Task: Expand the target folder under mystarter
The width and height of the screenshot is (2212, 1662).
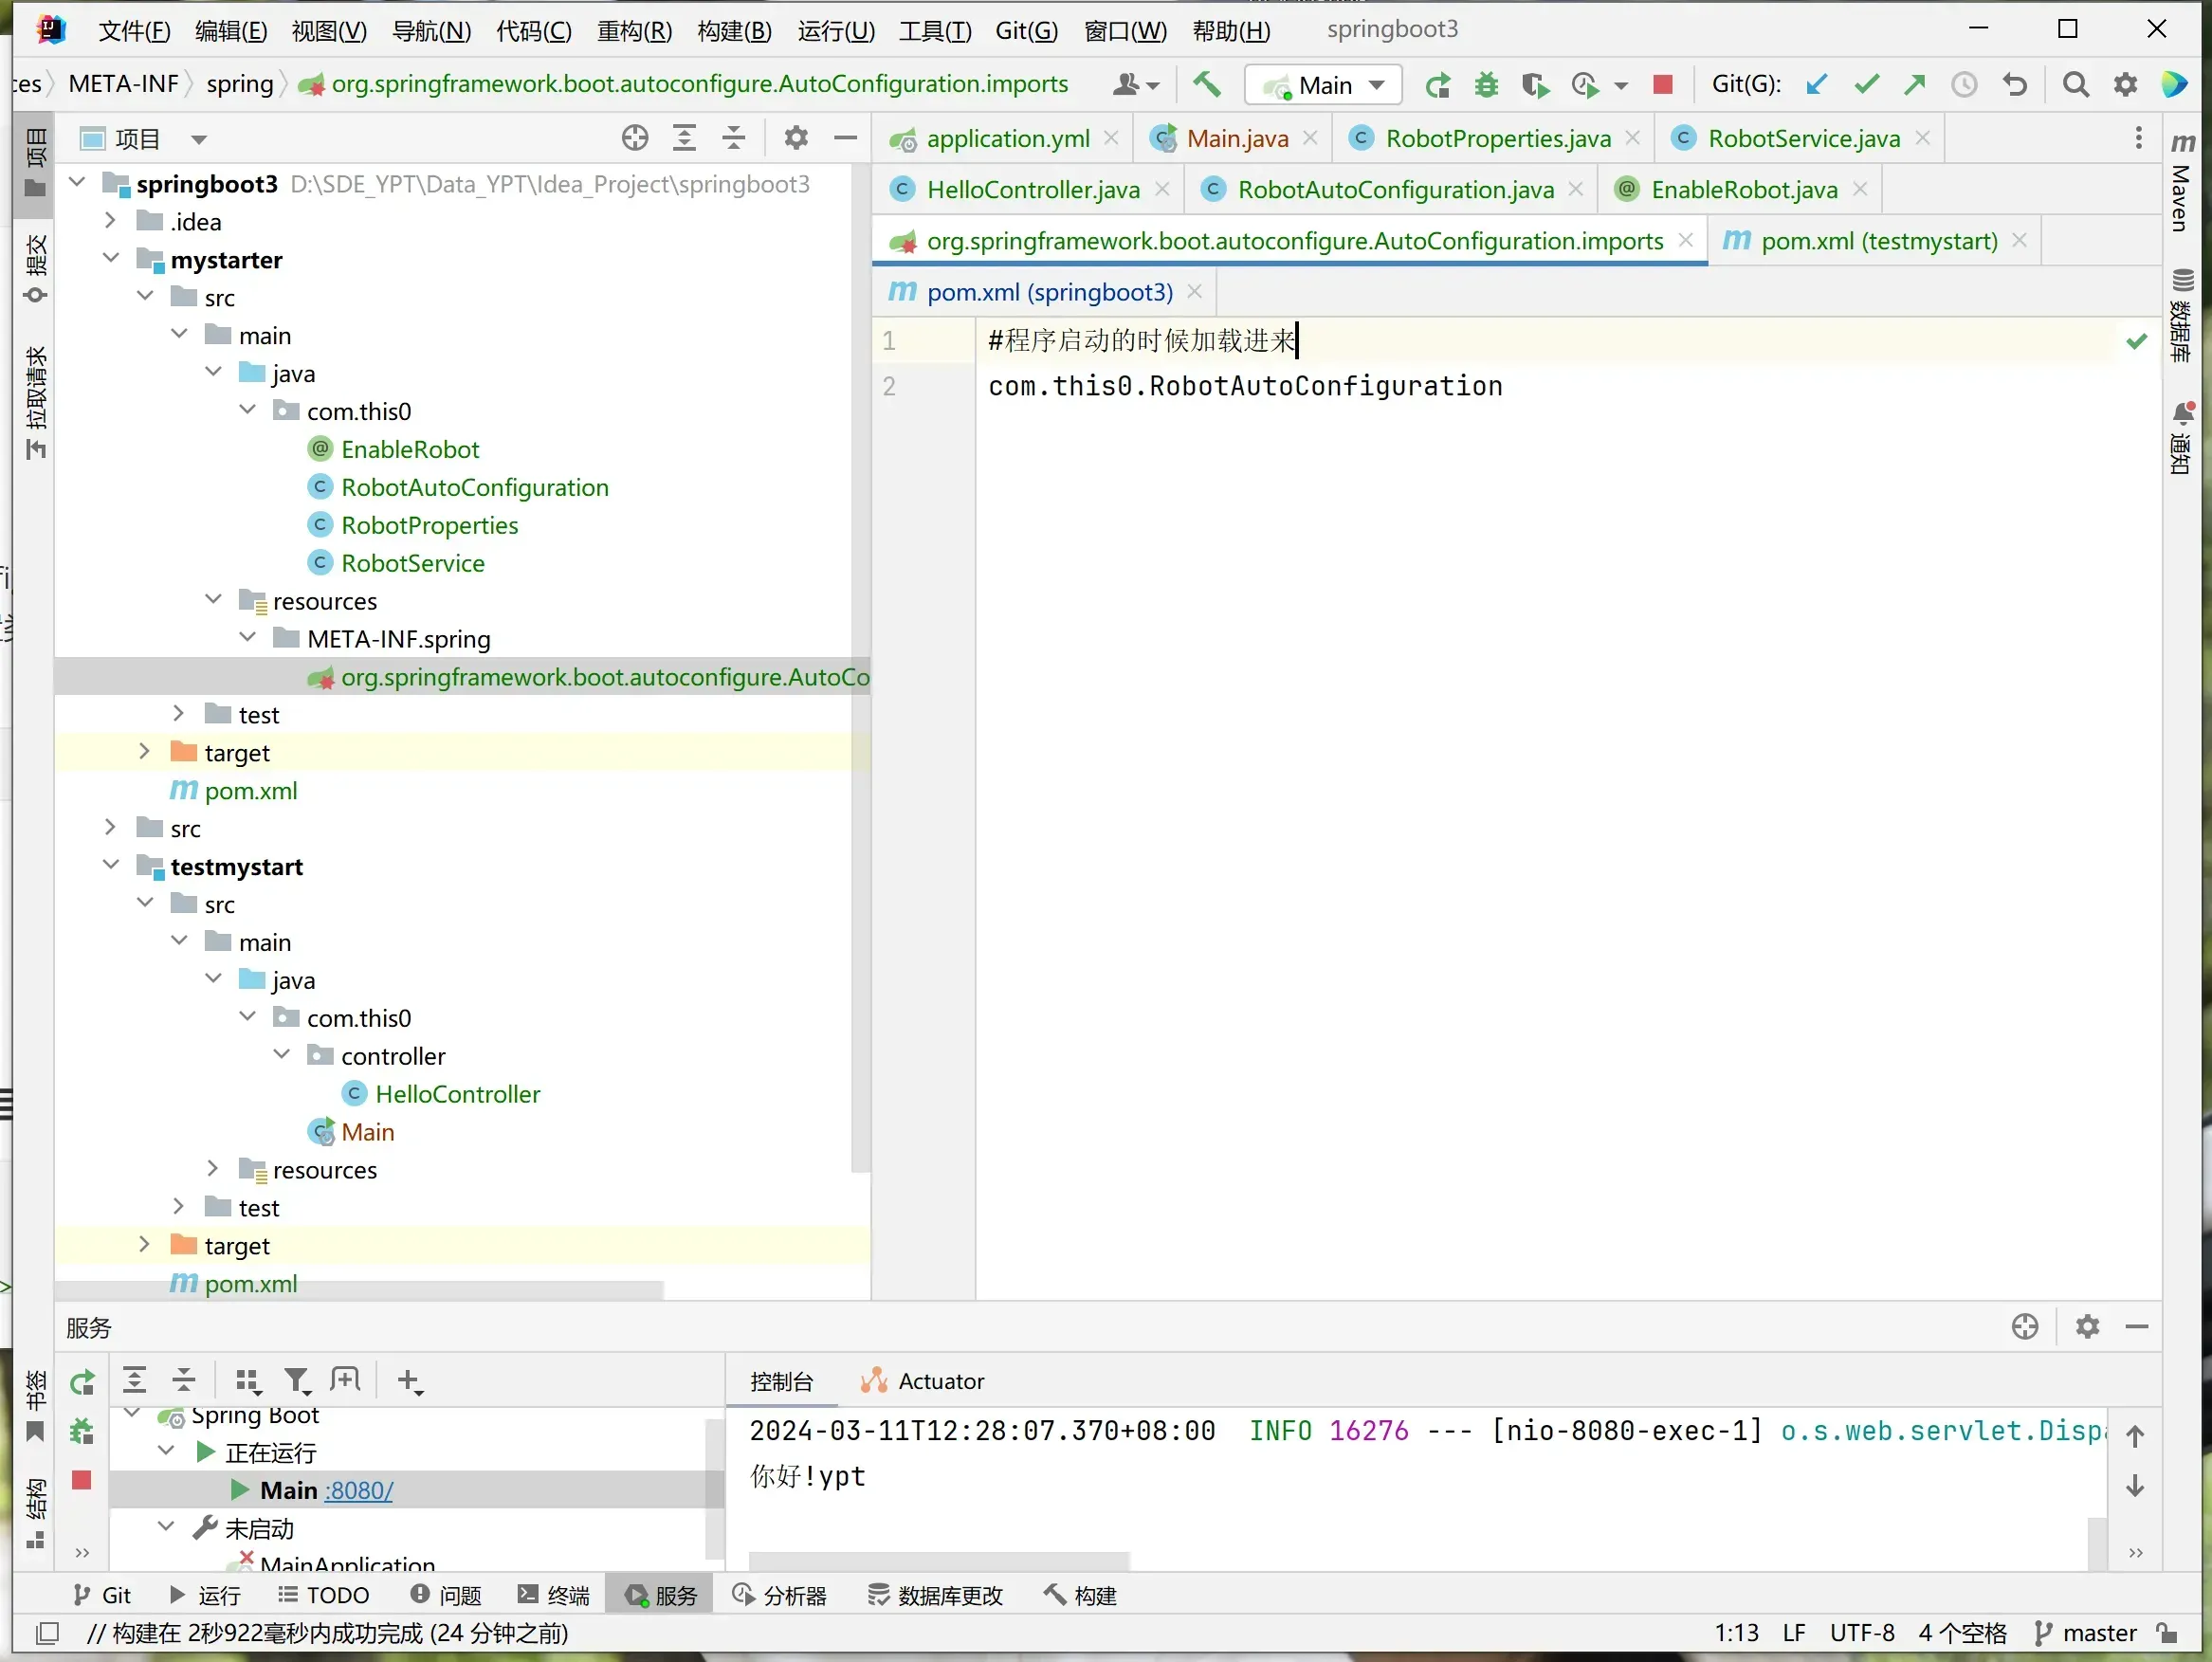Action: pos(144,752)
